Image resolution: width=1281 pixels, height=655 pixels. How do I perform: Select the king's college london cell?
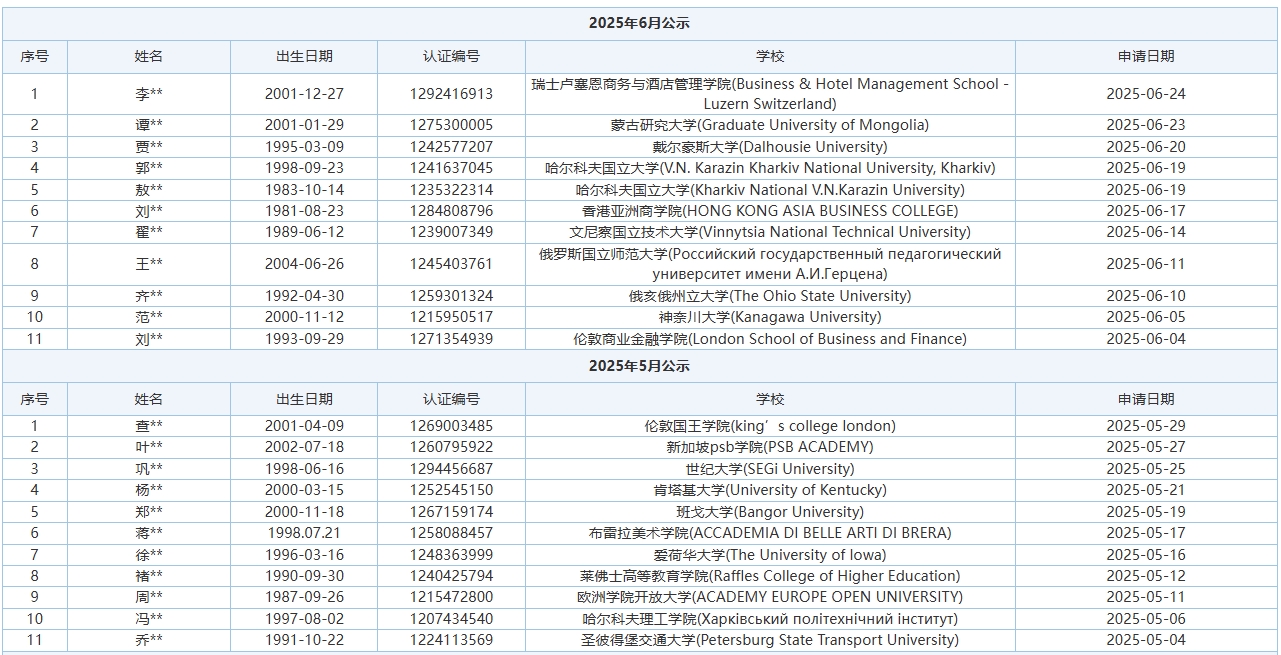tap(770, 426)
